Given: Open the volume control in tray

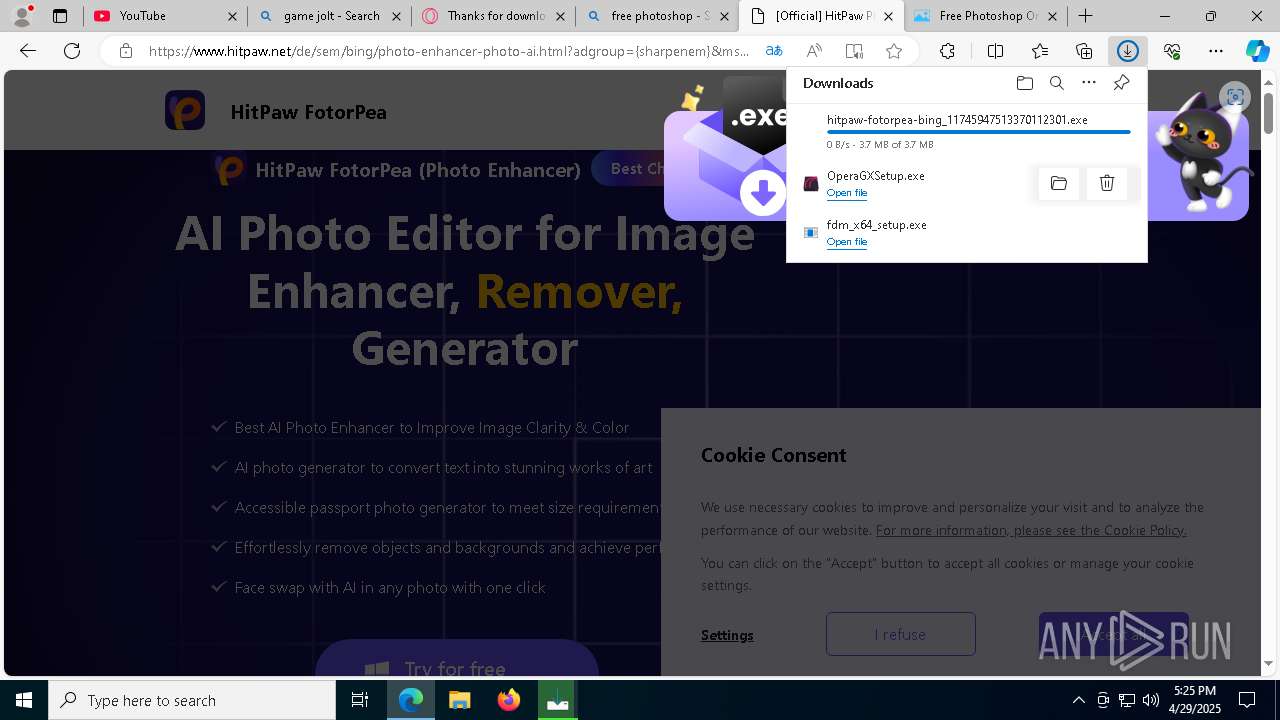Looking at the screenshot, I should (x=1151, y=700).
